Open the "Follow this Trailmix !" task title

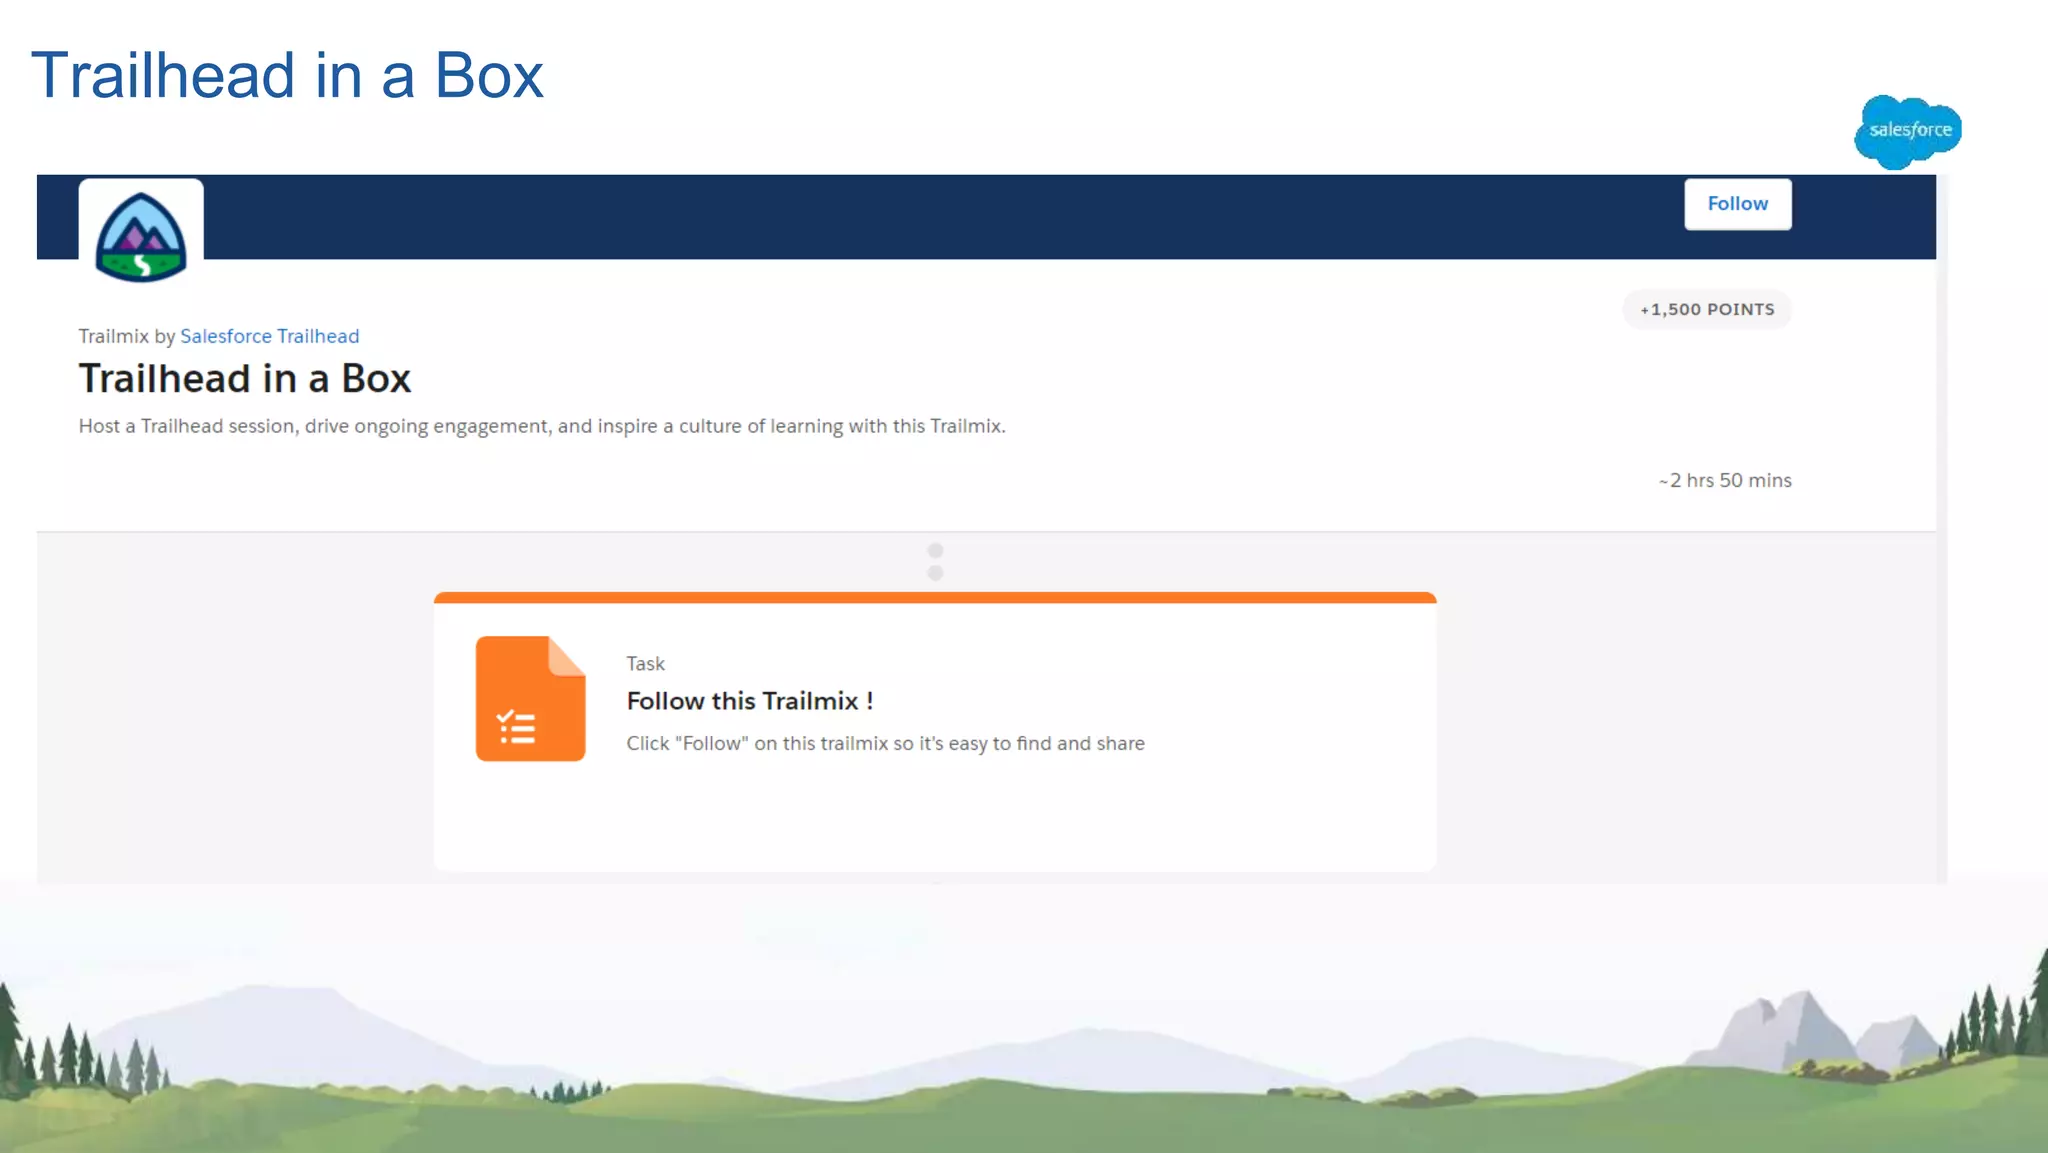750,701
